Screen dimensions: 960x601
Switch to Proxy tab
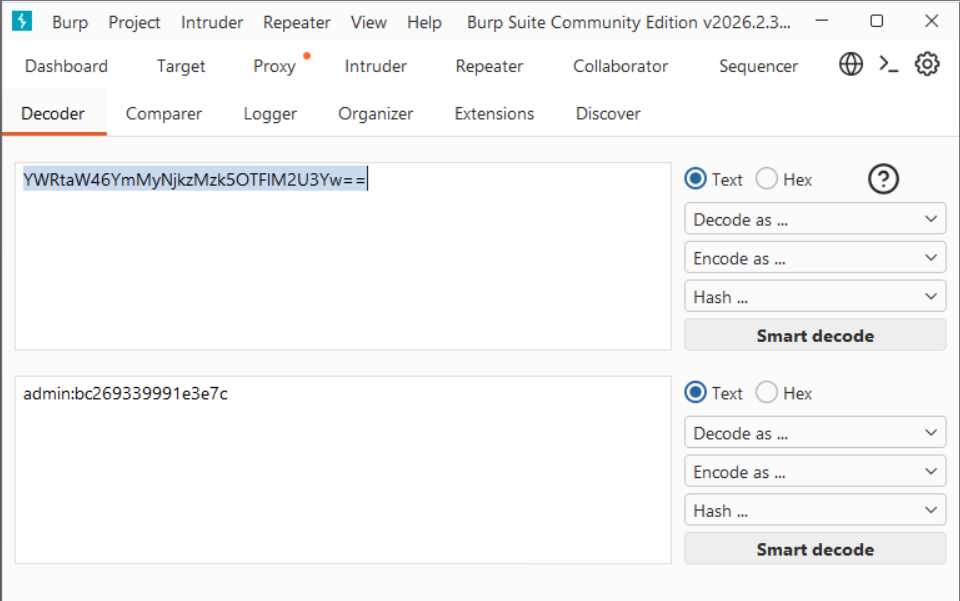point(274,66)
